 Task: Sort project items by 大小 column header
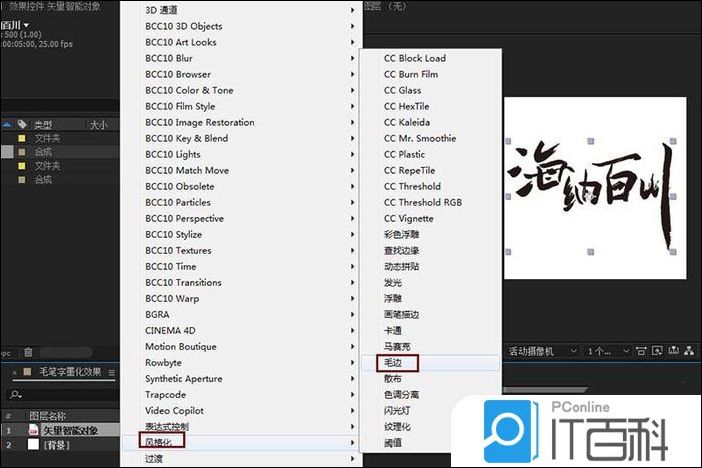[98, 125]
